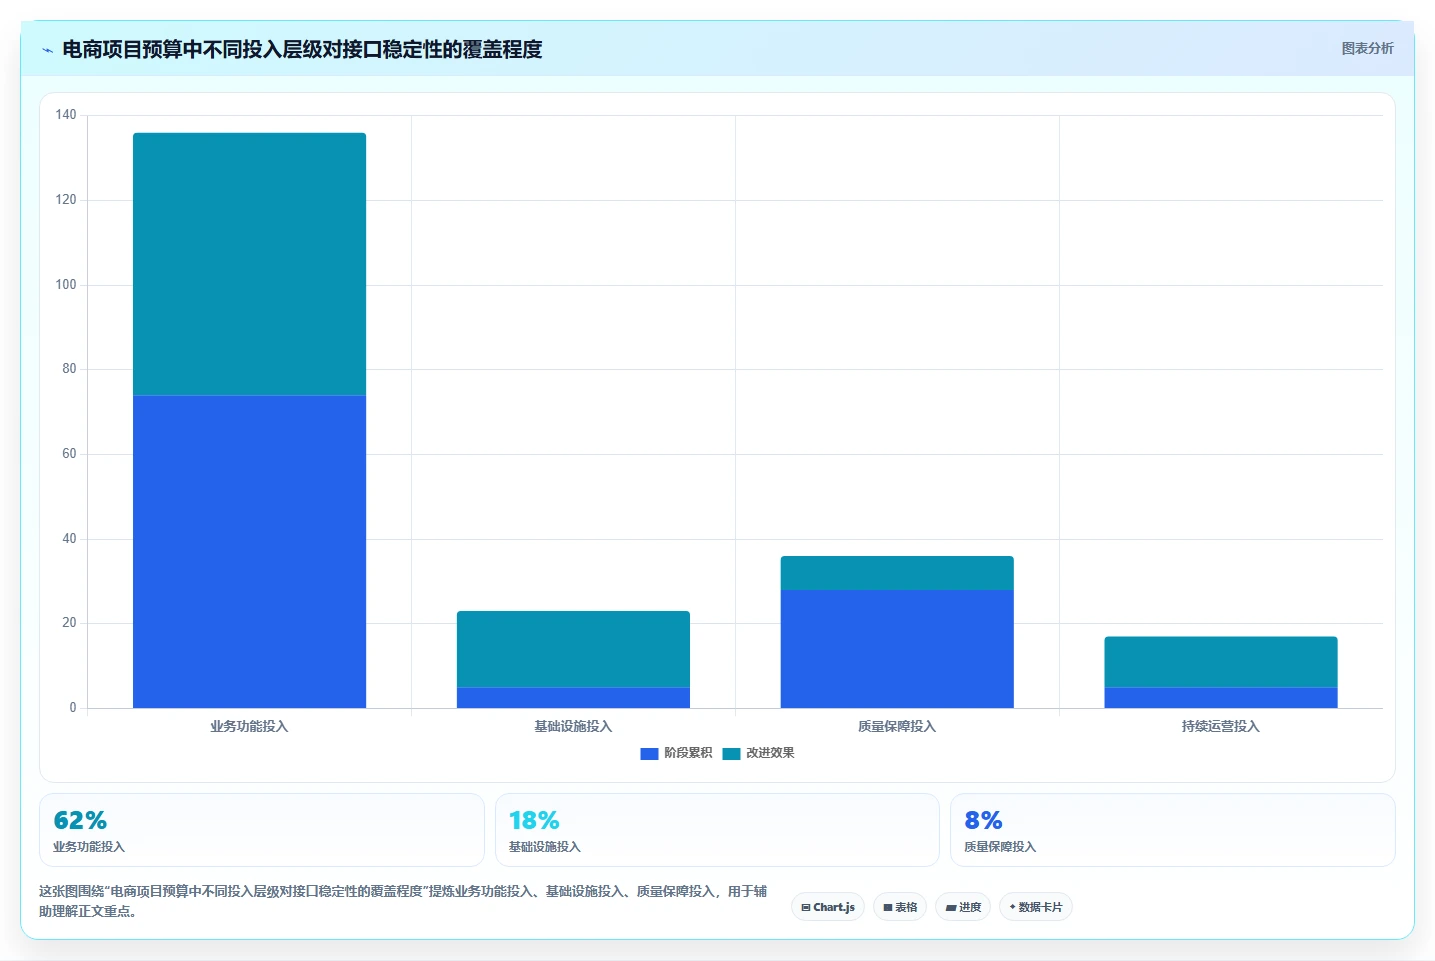Click the 图表分析 label
This screenshot has width=1435, height=961.
pyautogui.click(x=1367, y=48)
